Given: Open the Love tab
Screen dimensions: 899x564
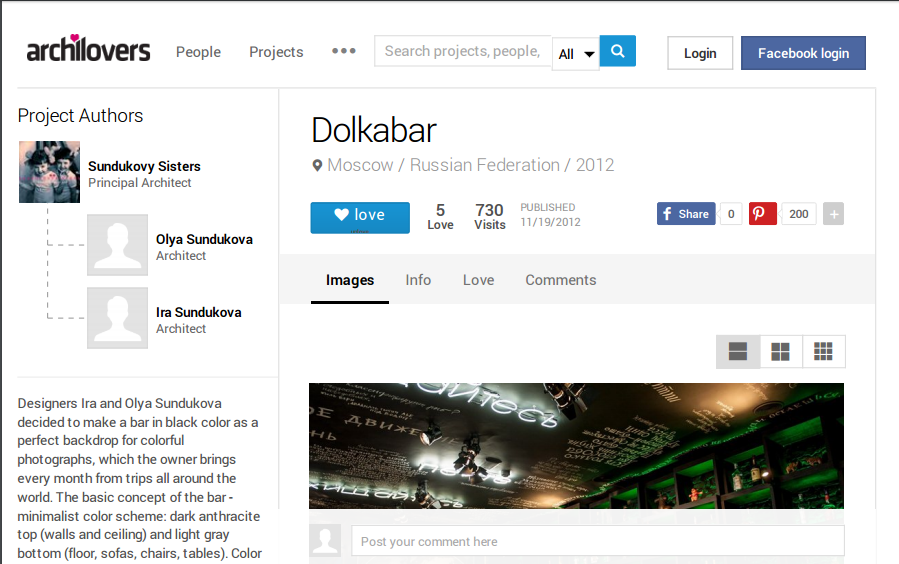Looking at the screenshot, I should pyautogui.click(x=478, y=280).
